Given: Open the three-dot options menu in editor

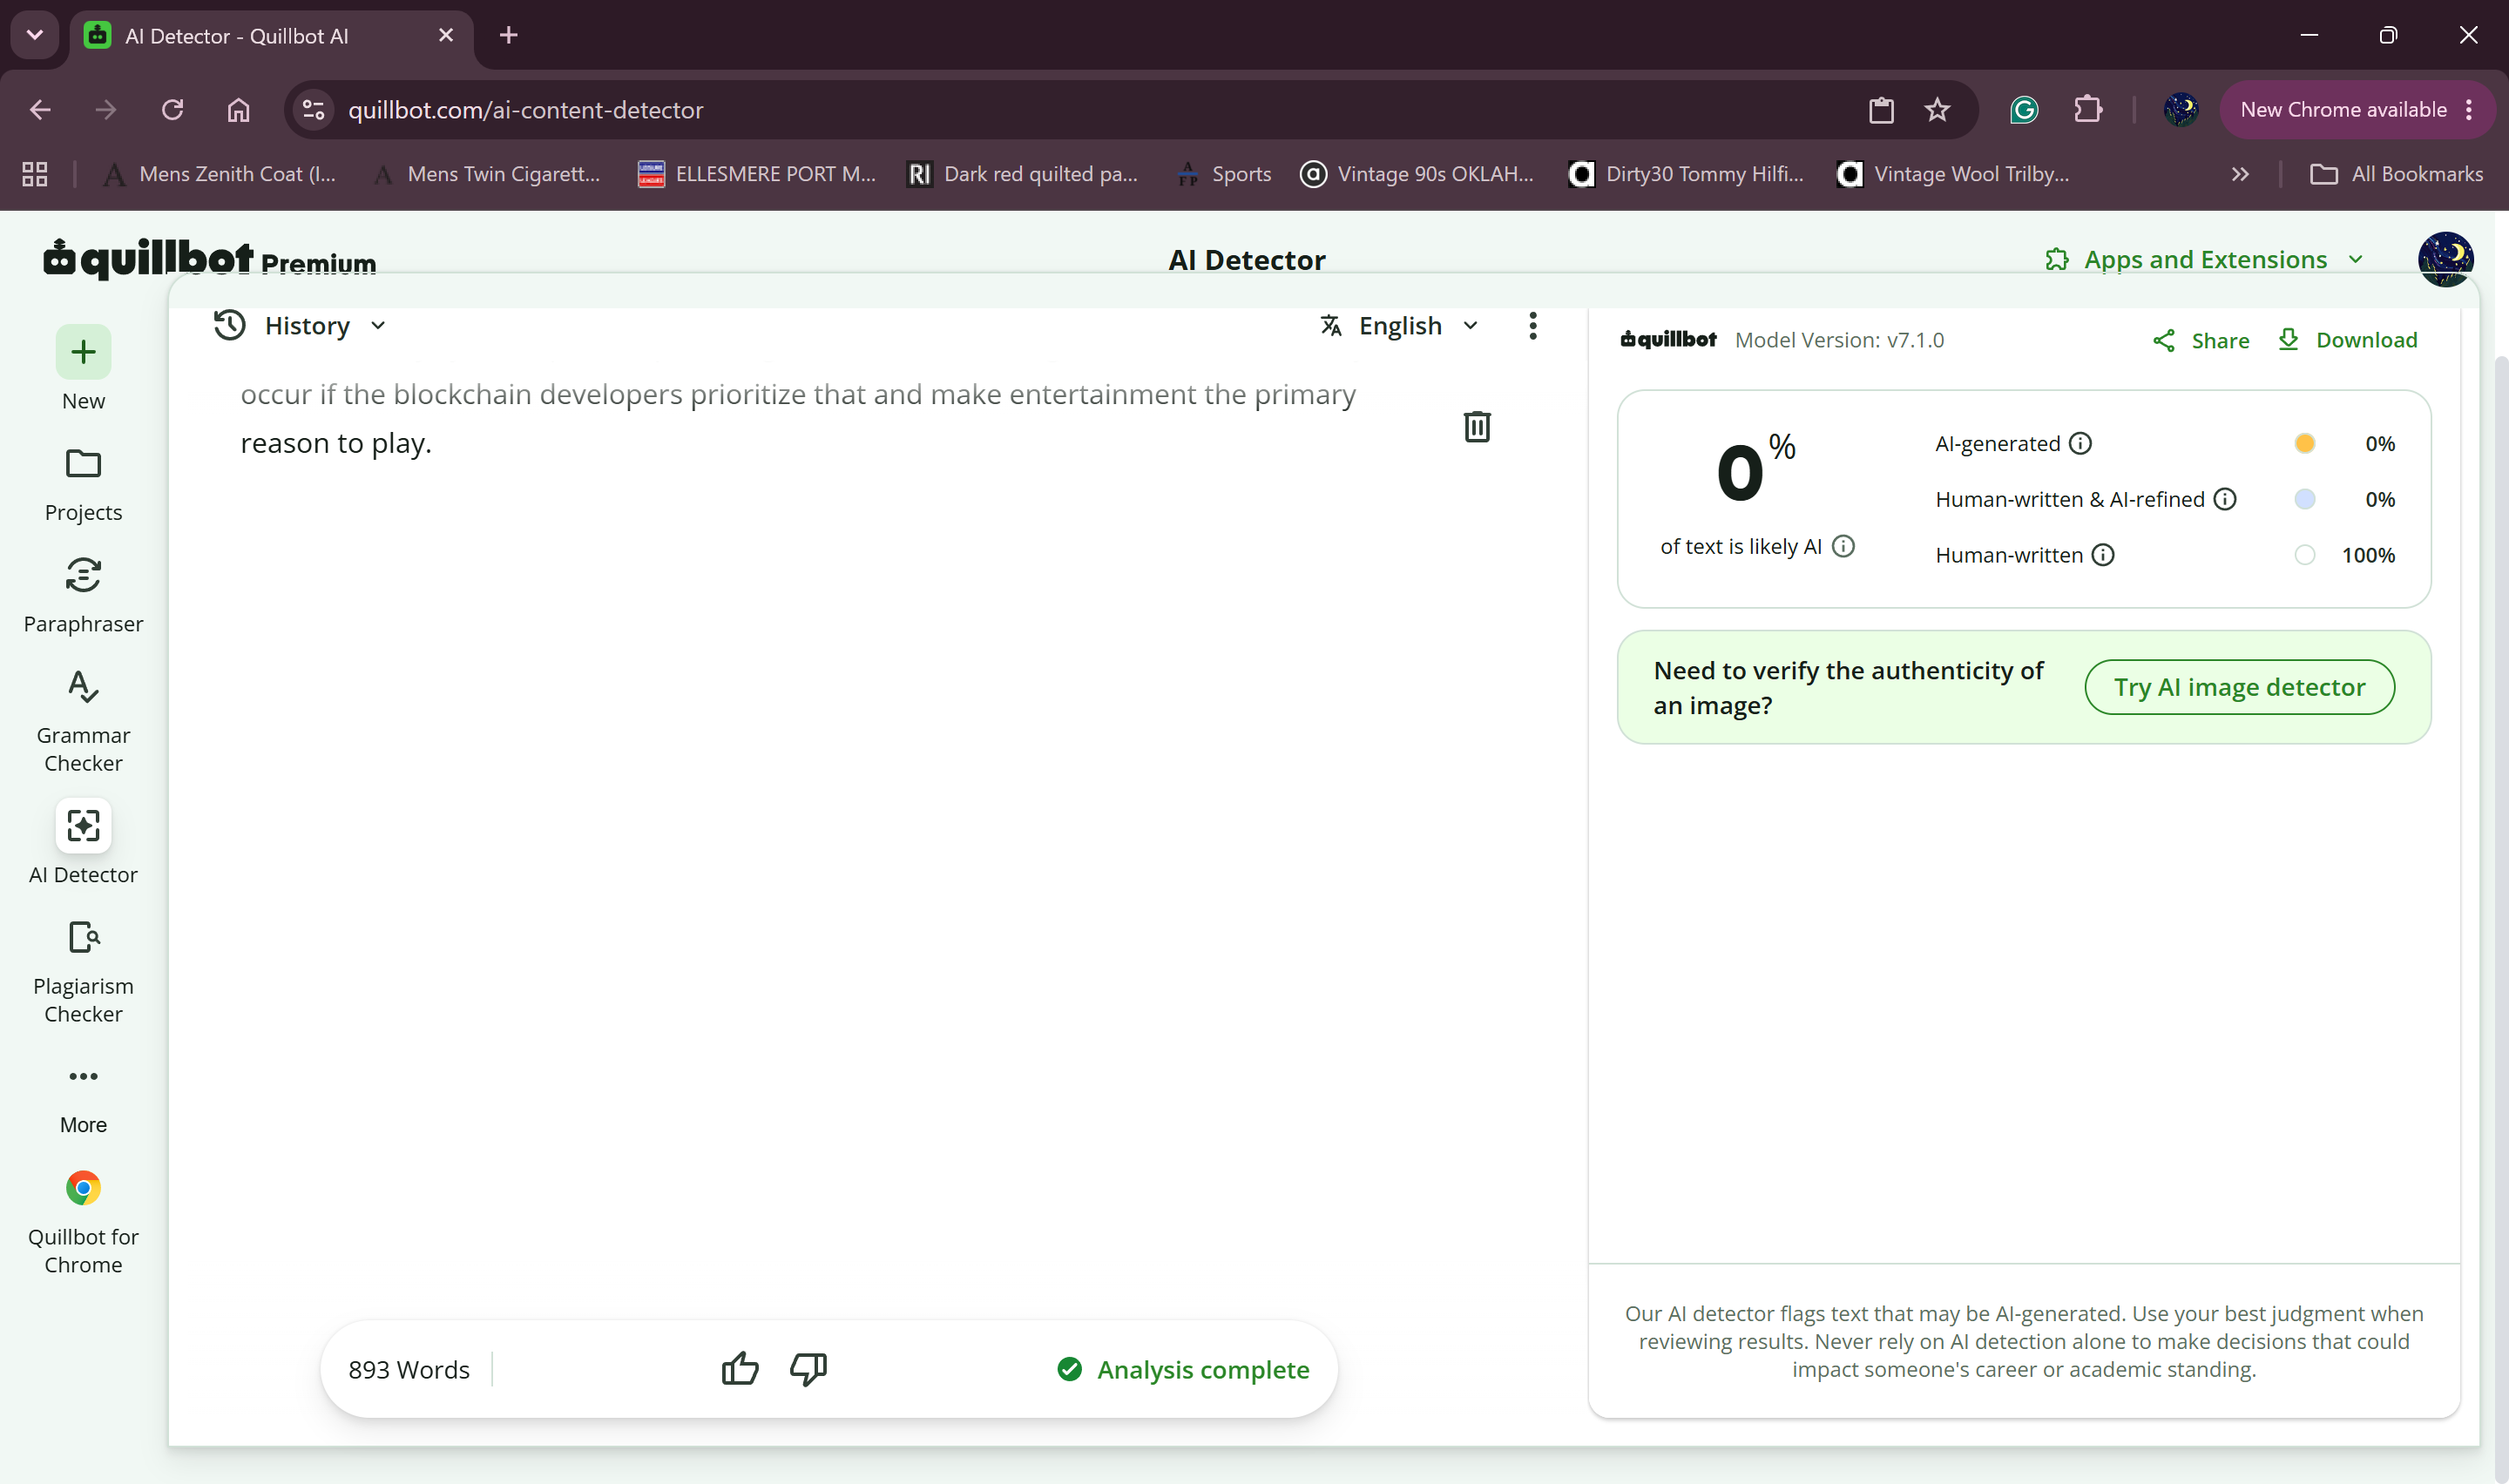Looking at the screenshot, I should point(1532,326).
